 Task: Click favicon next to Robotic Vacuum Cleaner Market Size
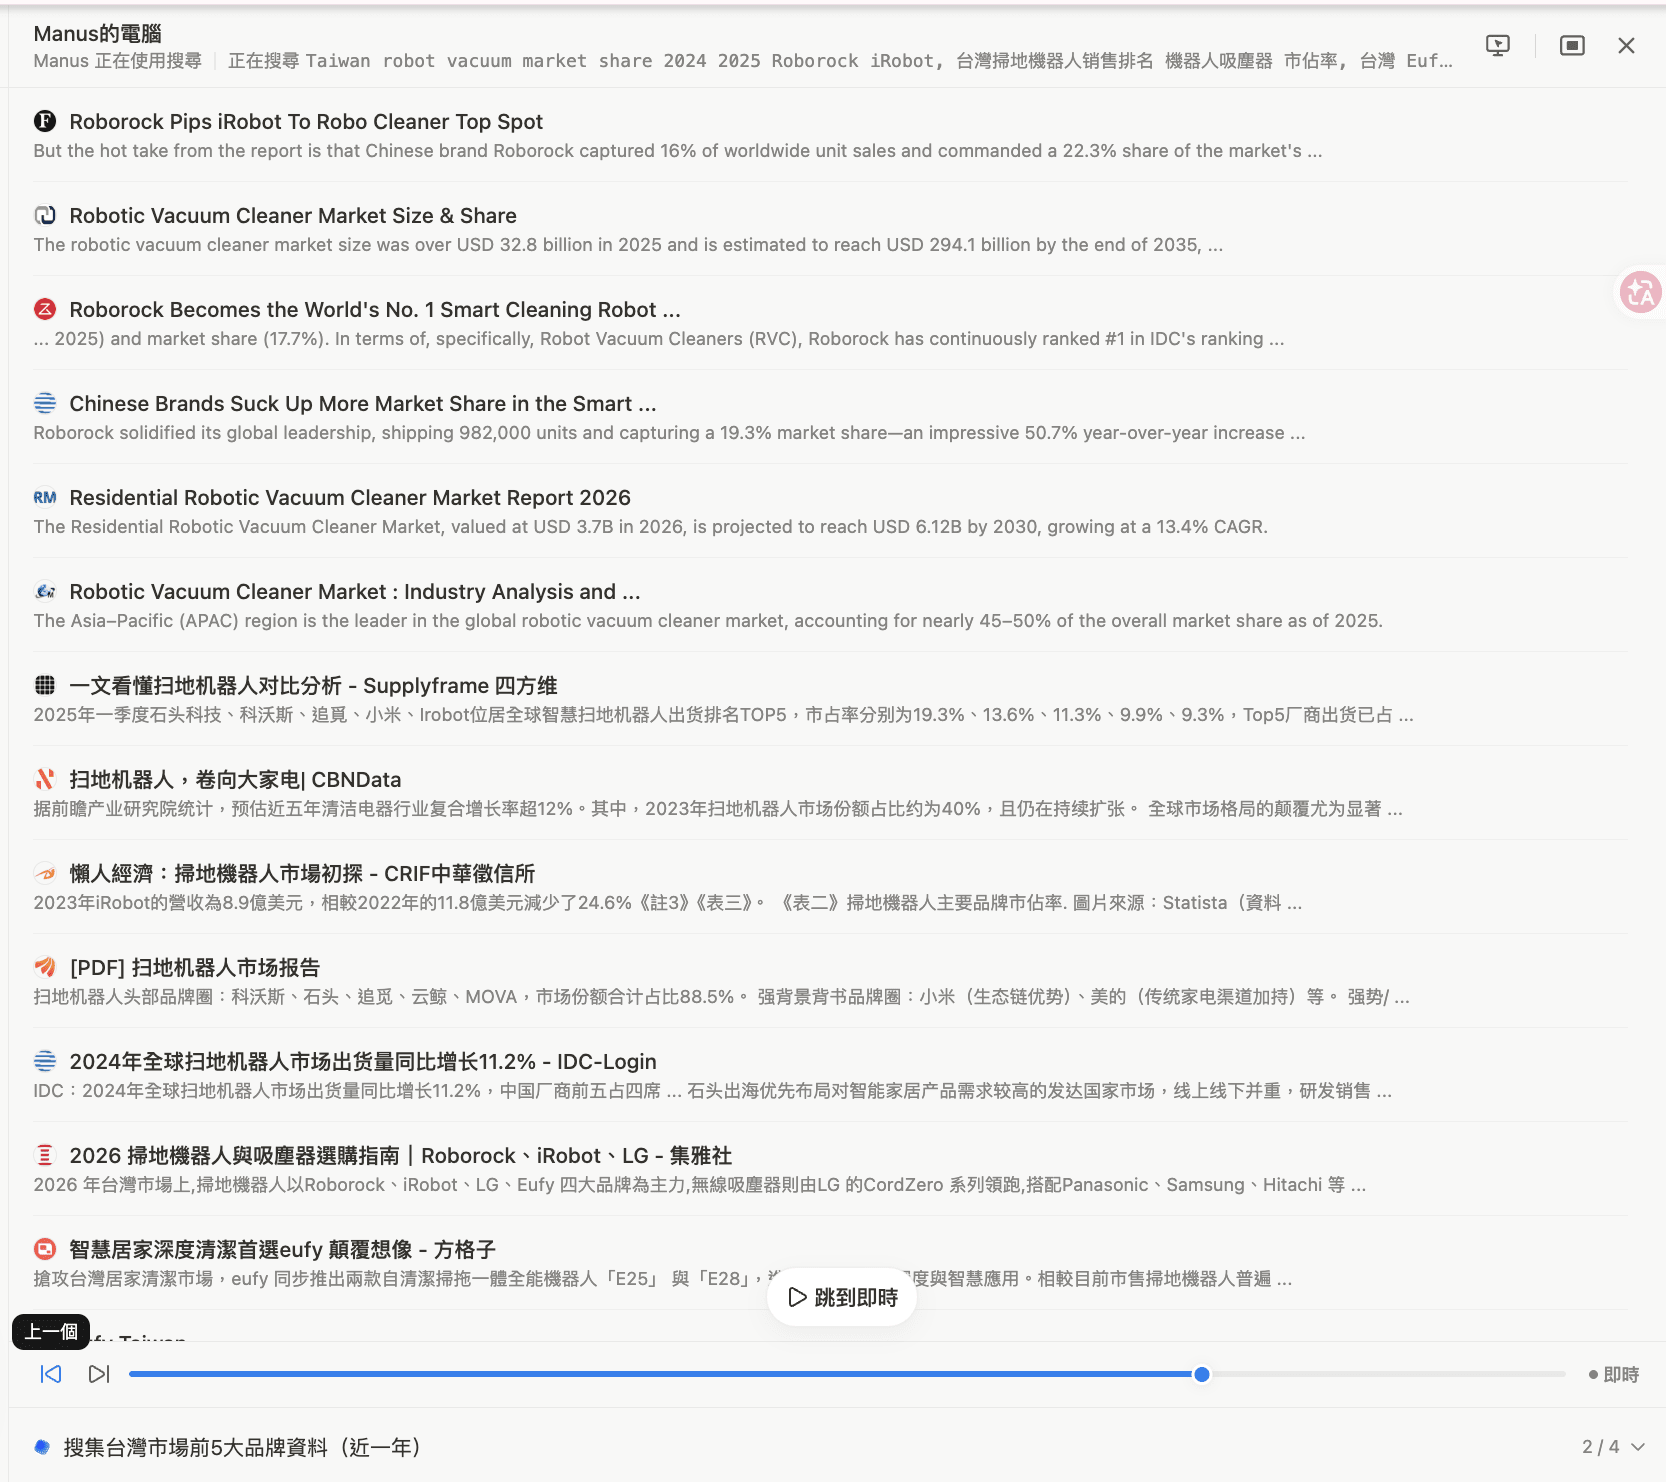(x=45, y=215)
